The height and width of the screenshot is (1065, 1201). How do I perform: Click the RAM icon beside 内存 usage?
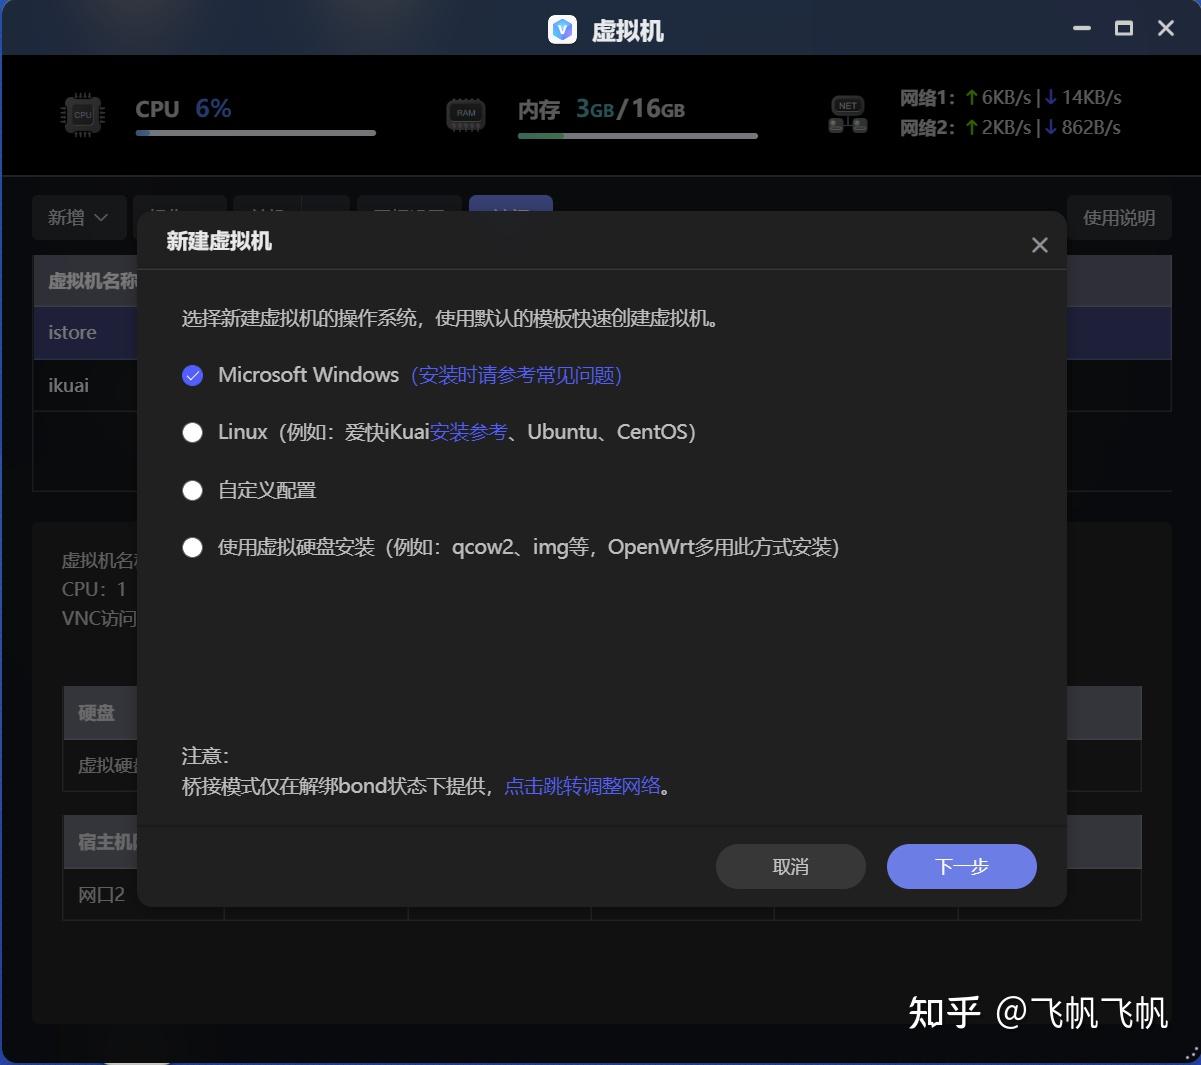pyautogui.click(x=465, y=113)
